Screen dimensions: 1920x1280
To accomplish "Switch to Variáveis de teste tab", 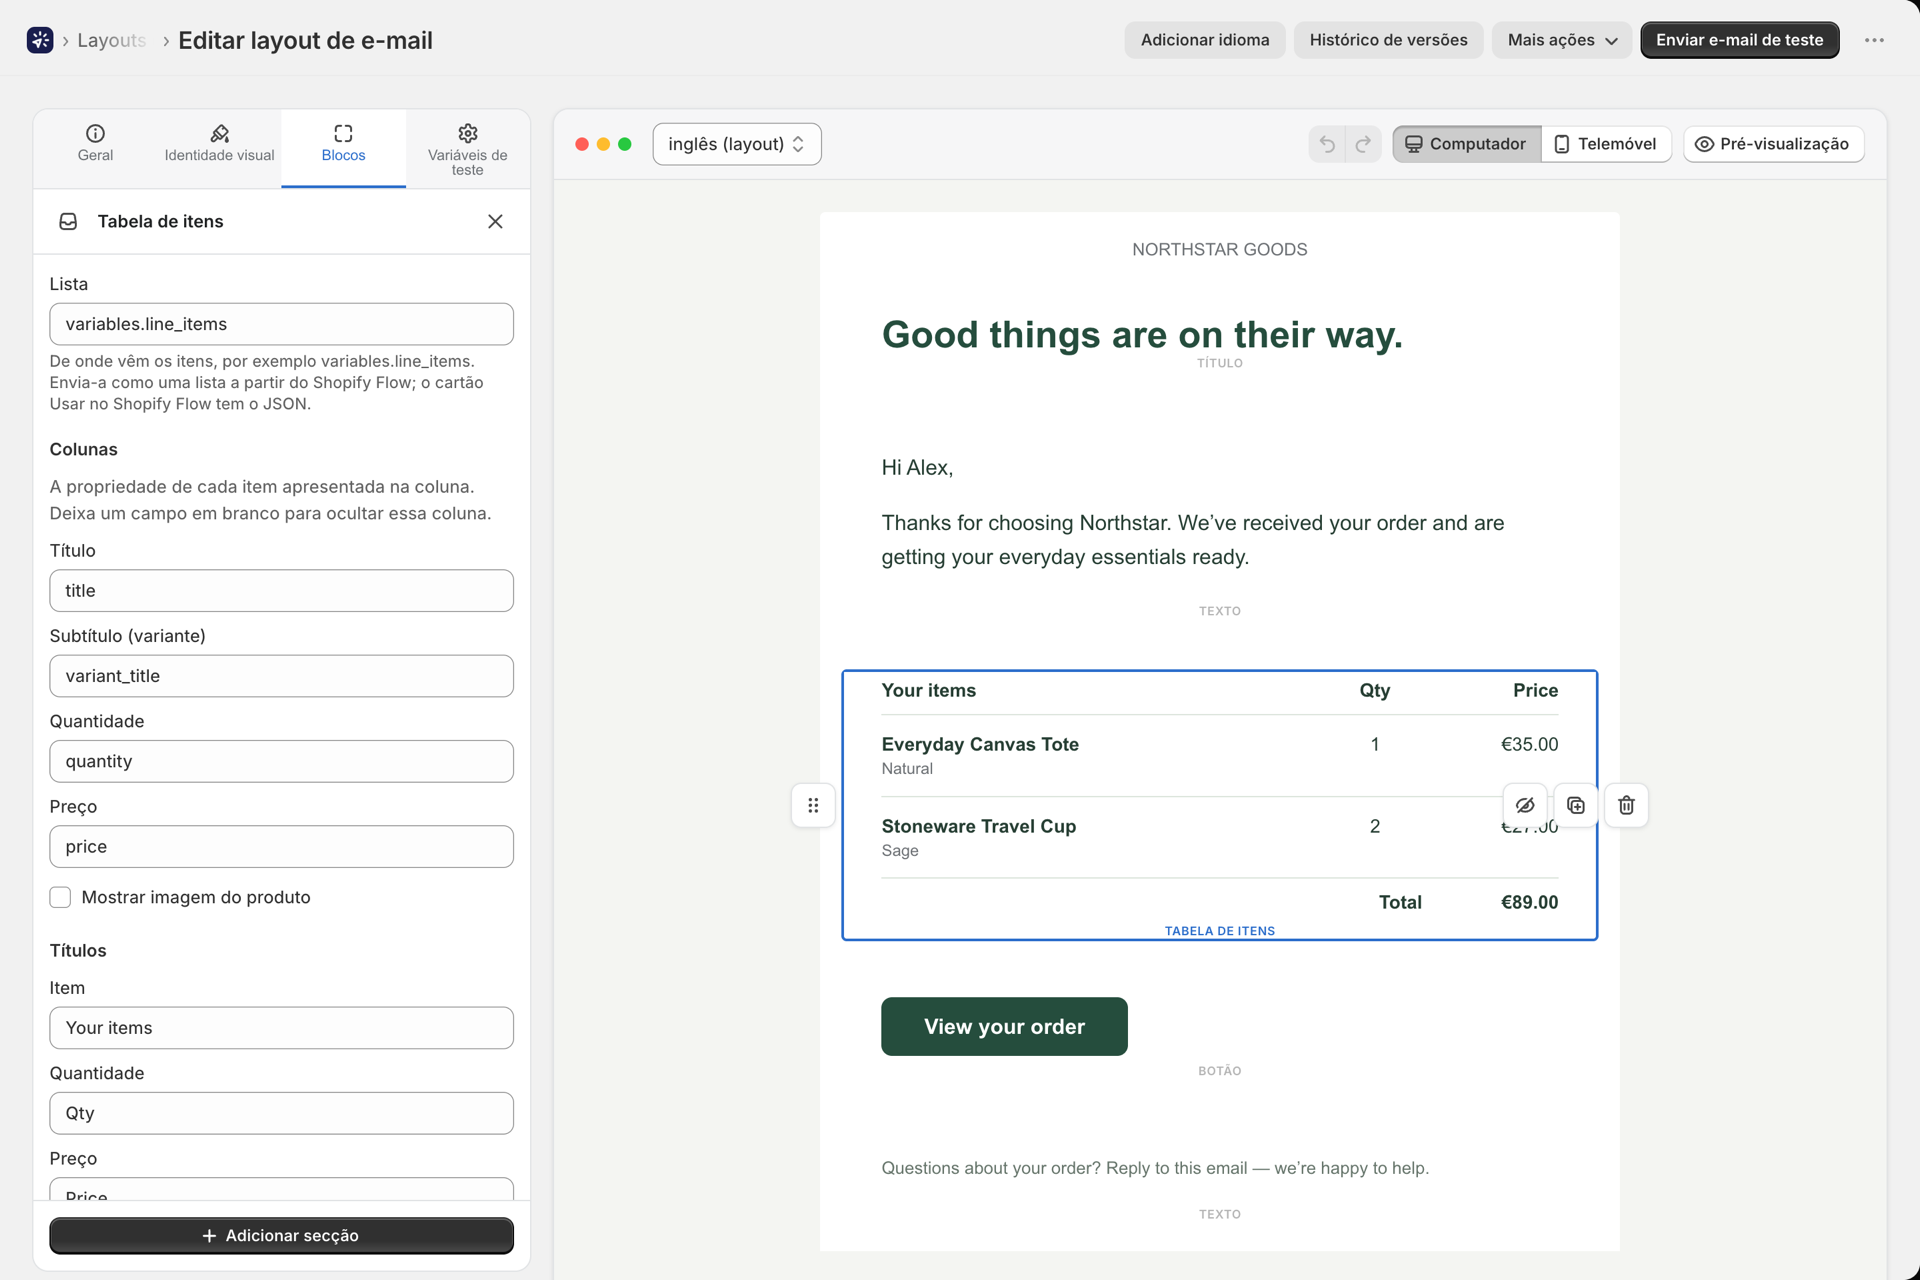I will coord(467,149).
